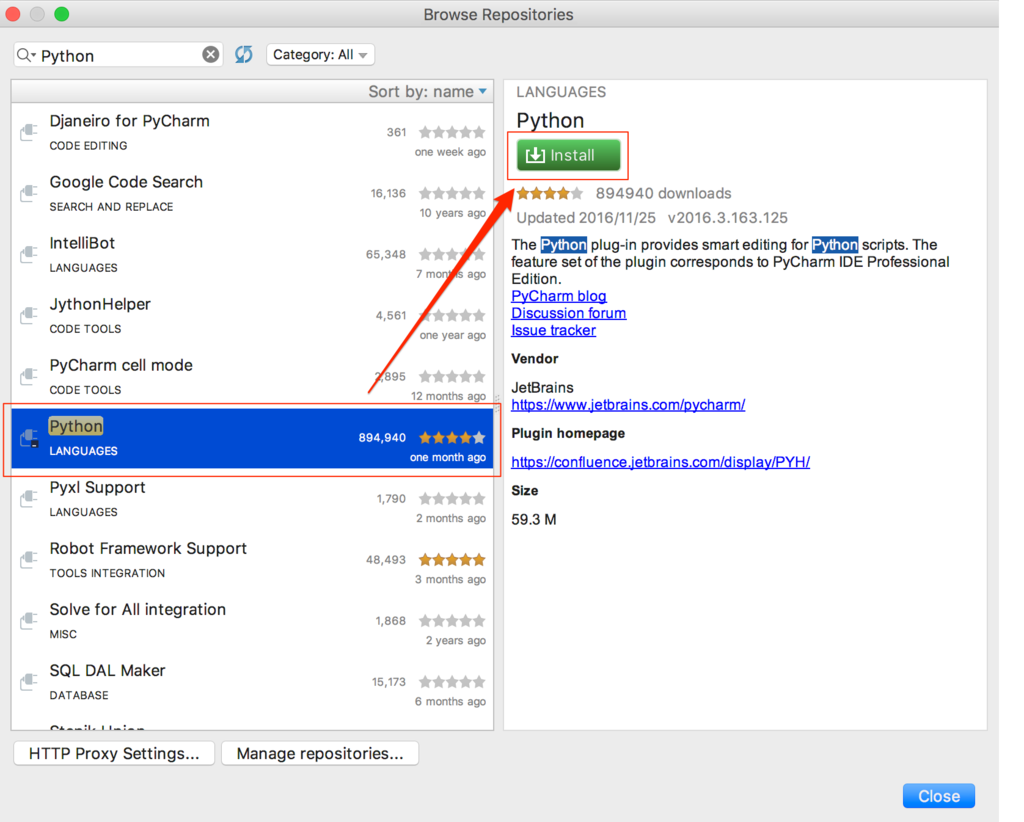The width and height of the screenshot is (1024, 822).
Task: Select SQL DAL Maker plugin
Action: (252, 682)
